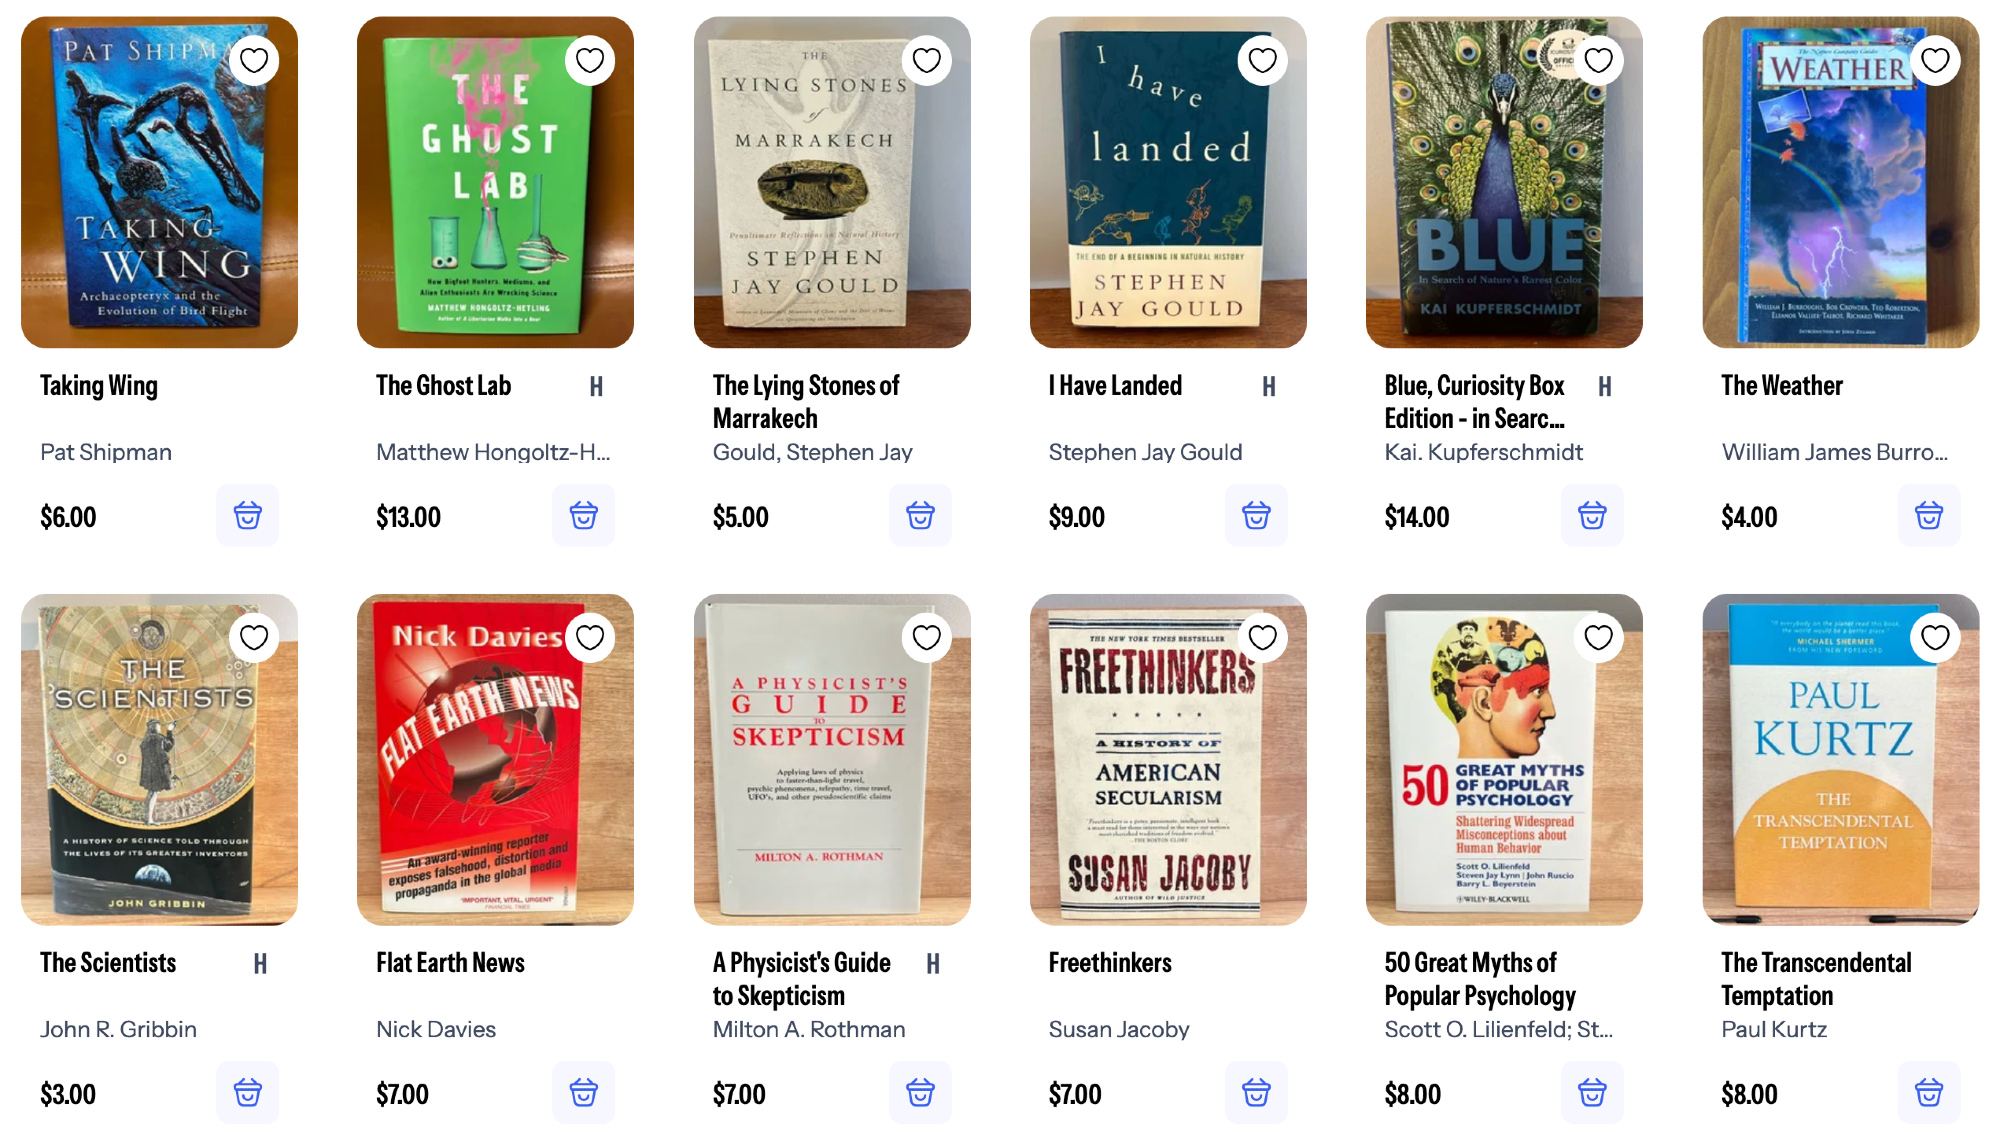Add Taking Wing to basket
The width and height of the screenshot is (2000, 1134).
pos(247,516)
